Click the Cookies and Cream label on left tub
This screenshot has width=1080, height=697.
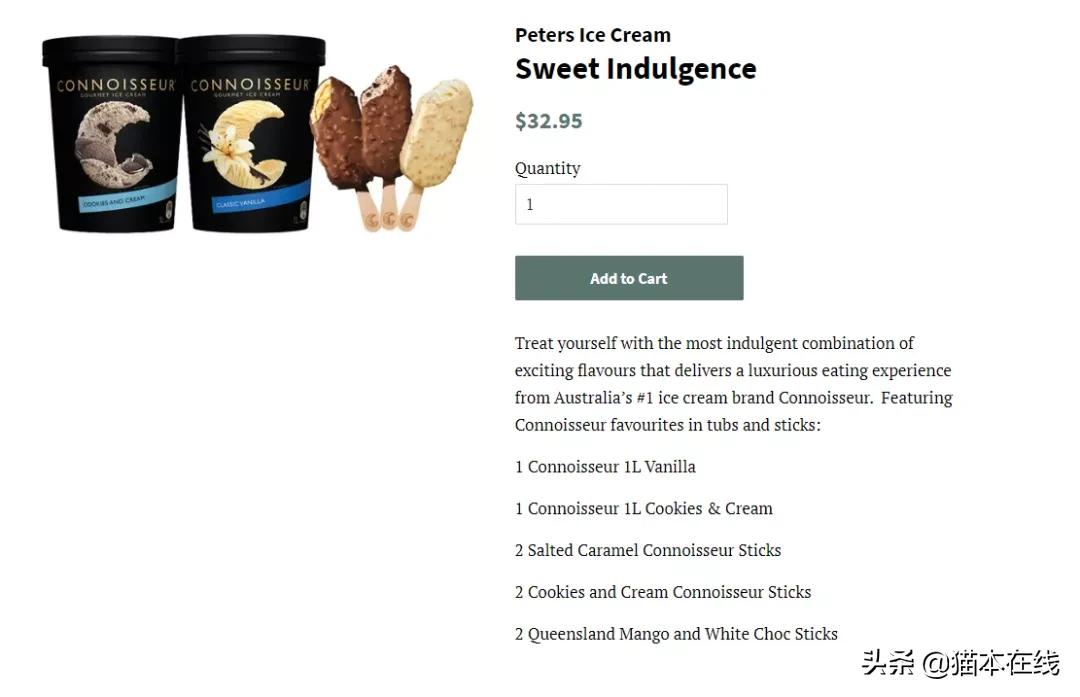114,200
